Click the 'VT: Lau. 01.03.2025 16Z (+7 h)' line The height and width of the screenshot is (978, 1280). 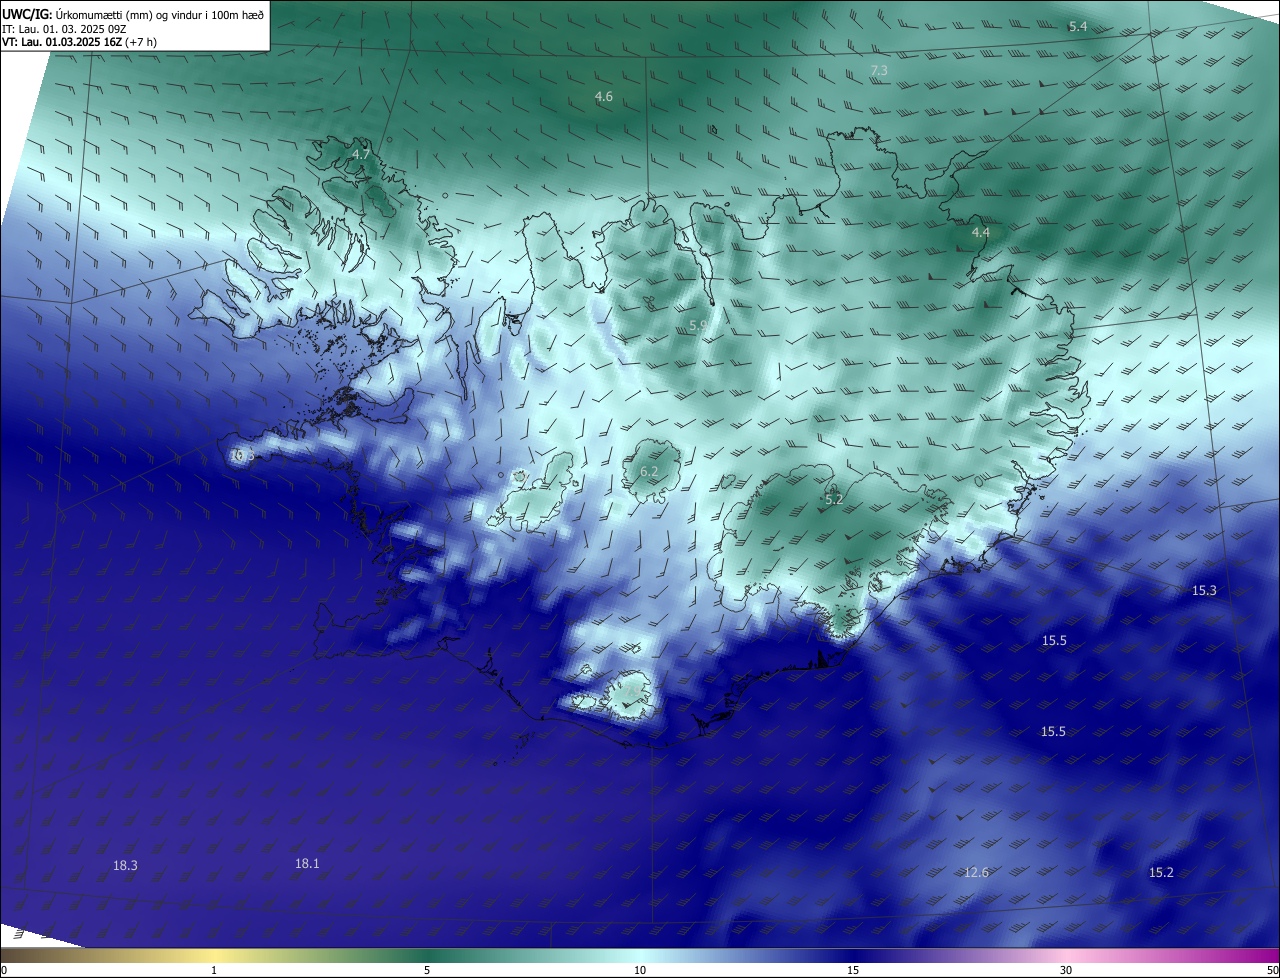[79, 42]
